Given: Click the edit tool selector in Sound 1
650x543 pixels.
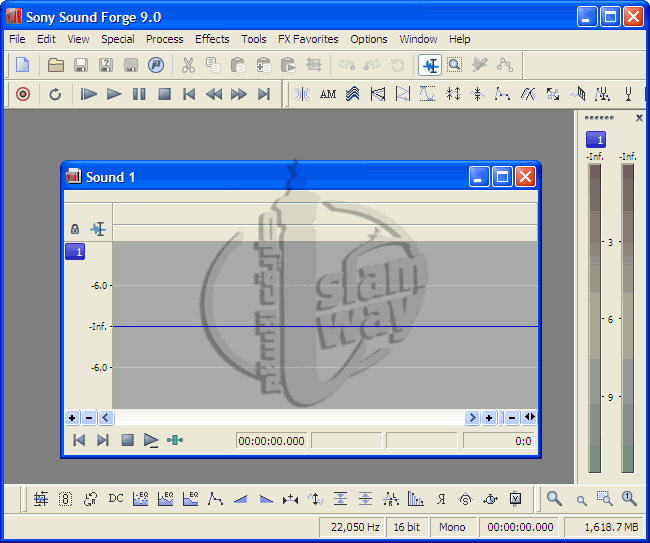Looking at the screenshot, I should [x=98, y=229].
